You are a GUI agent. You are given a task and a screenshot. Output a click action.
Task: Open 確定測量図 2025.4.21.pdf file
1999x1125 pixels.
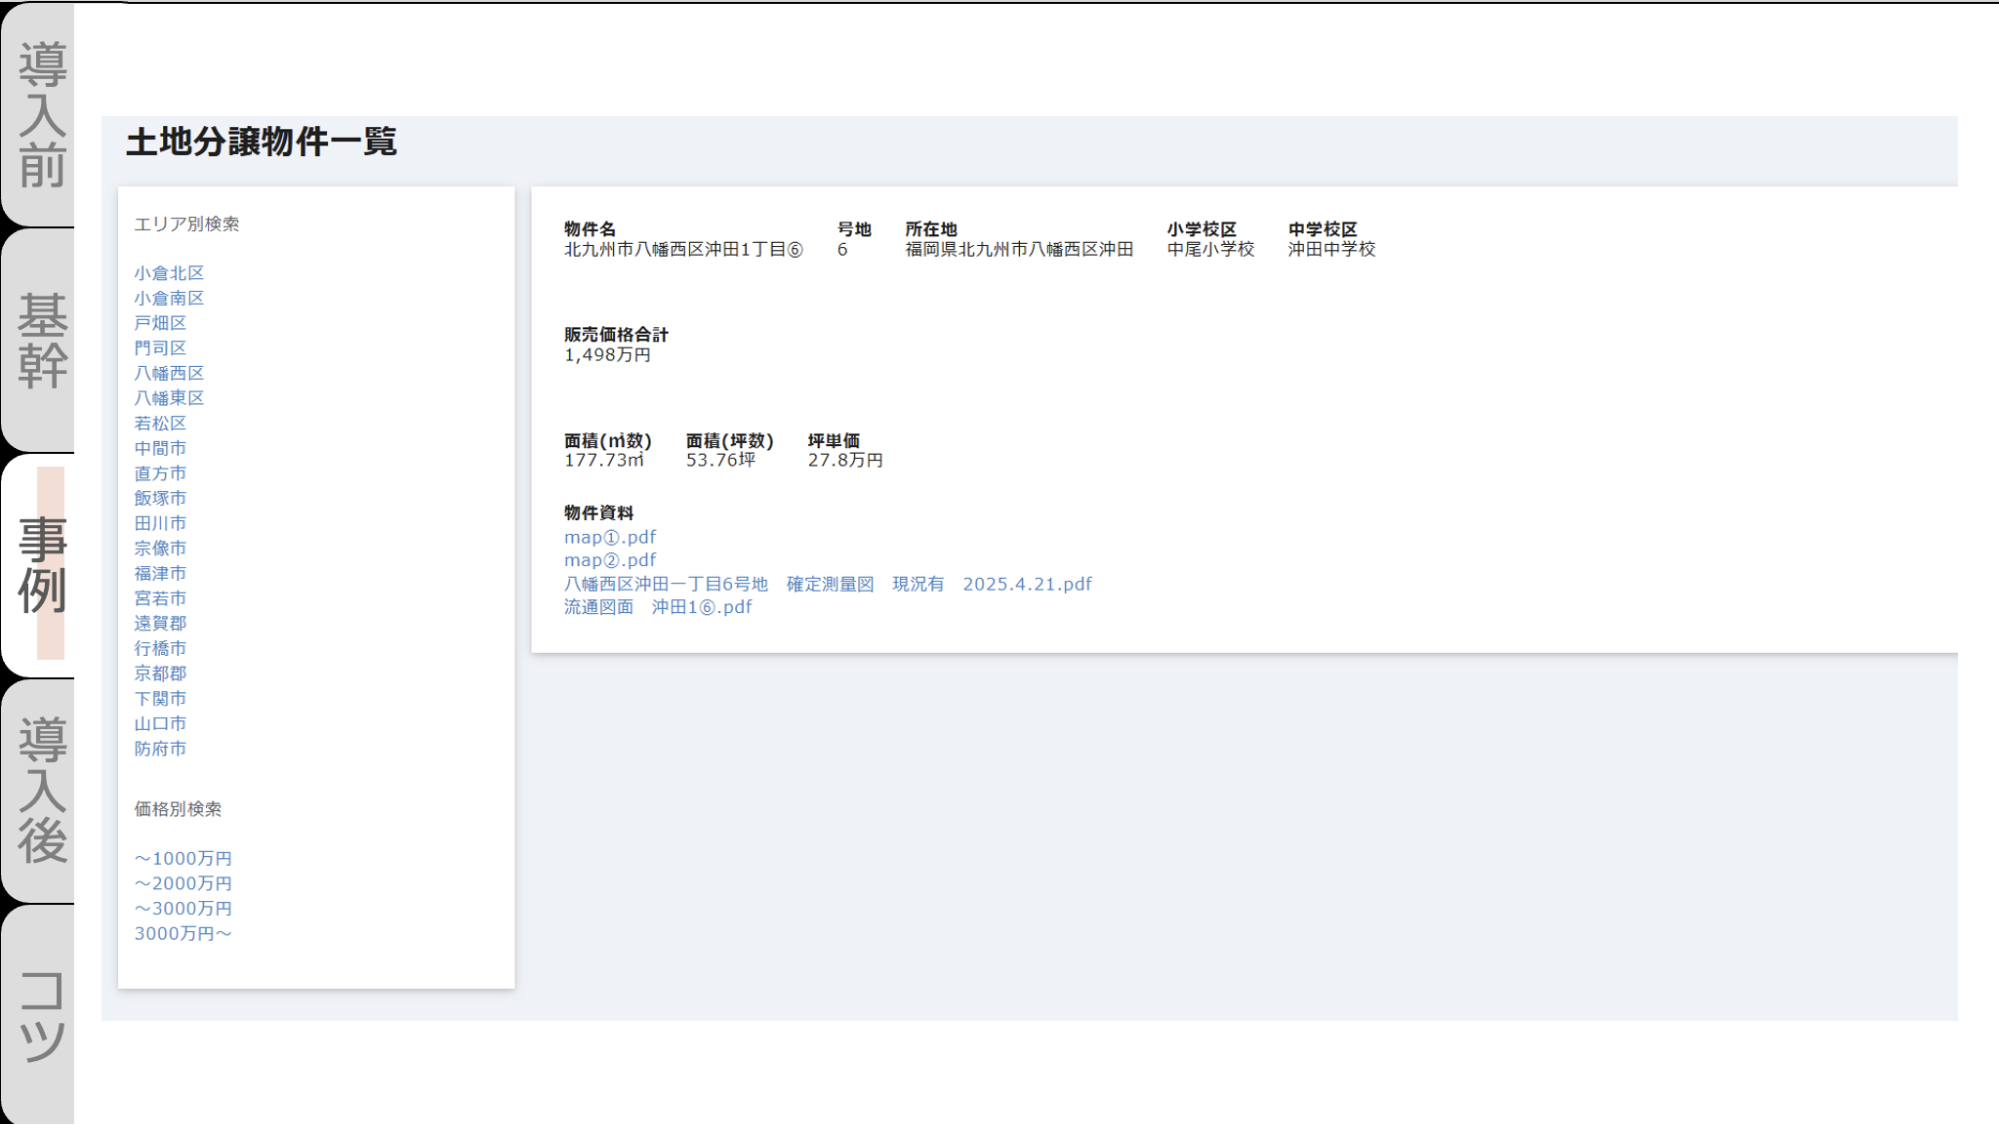tap(828, 584)
